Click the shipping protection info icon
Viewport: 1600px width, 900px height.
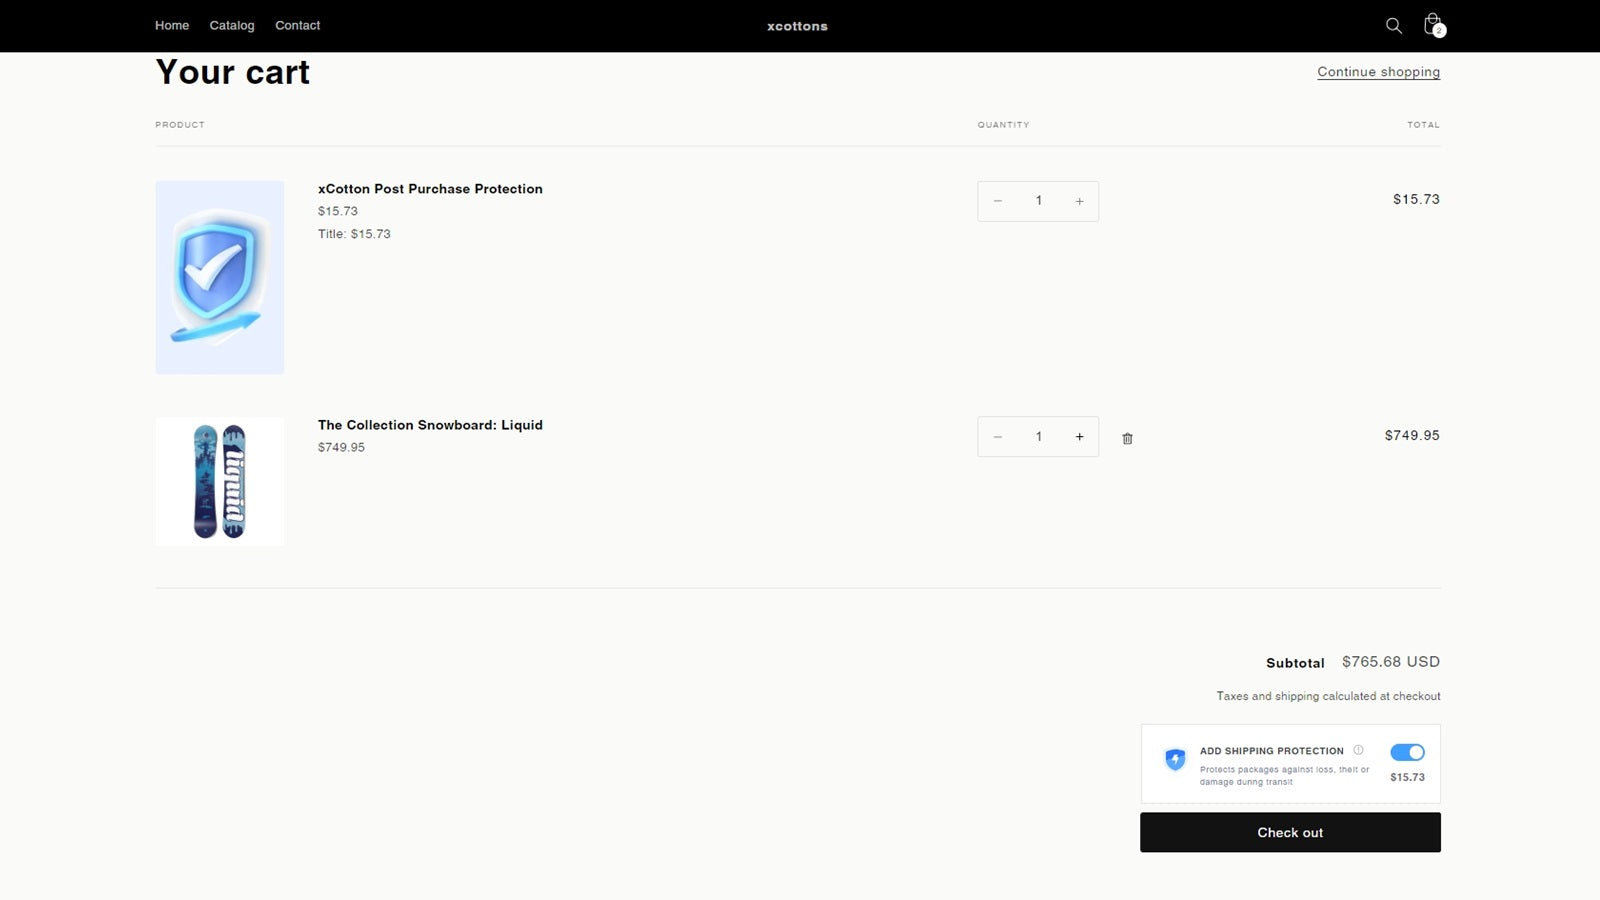click(1358, 750)
